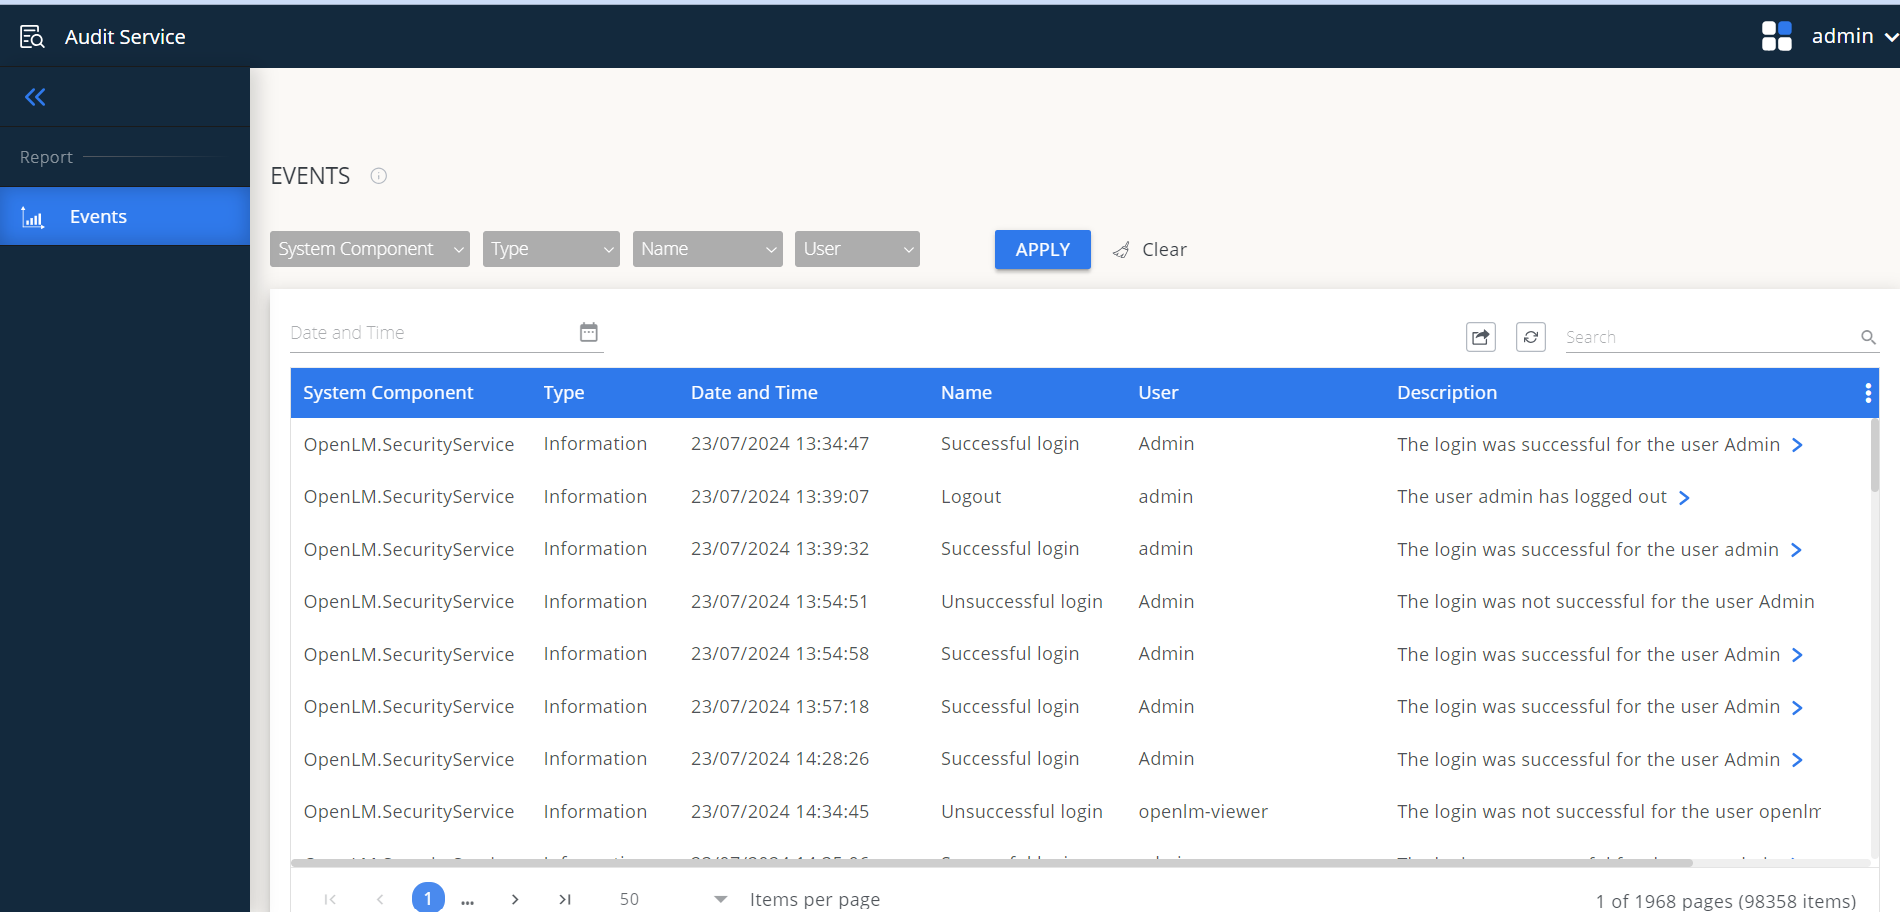Click the Audit Service magnifier logo
The height and width of the screenshot is (912, 1900).
coord(31,35)
